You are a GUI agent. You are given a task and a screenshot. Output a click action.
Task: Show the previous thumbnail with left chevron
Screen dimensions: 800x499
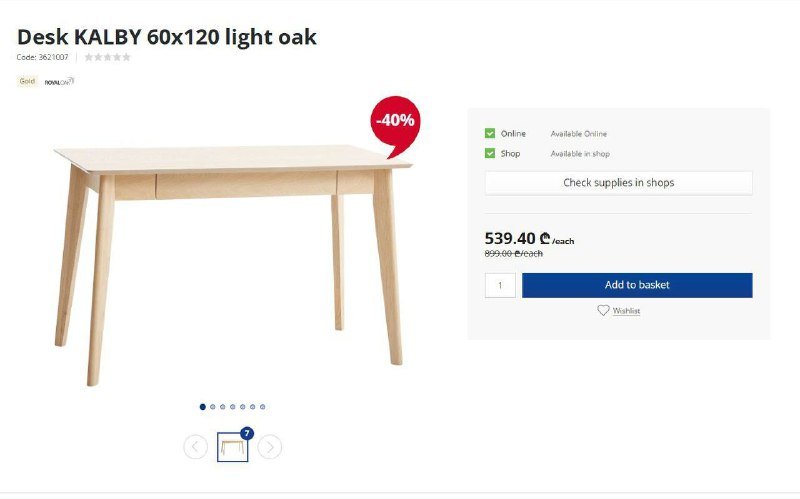click(196, 447)
